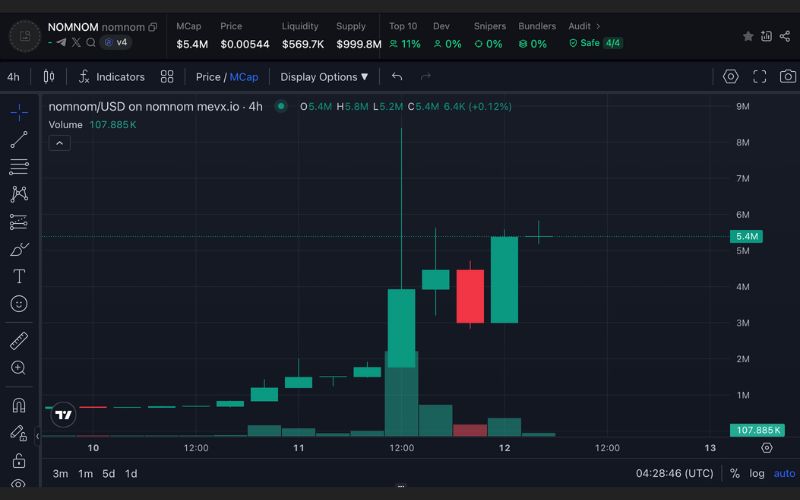Open time axis settings gear

[766, 448]
